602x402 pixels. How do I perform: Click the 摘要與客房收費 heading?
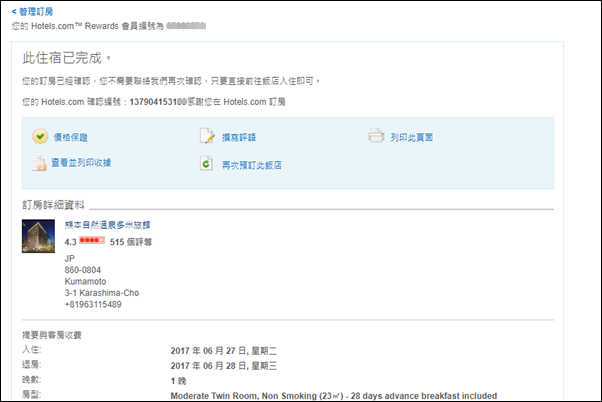[51, 335]
